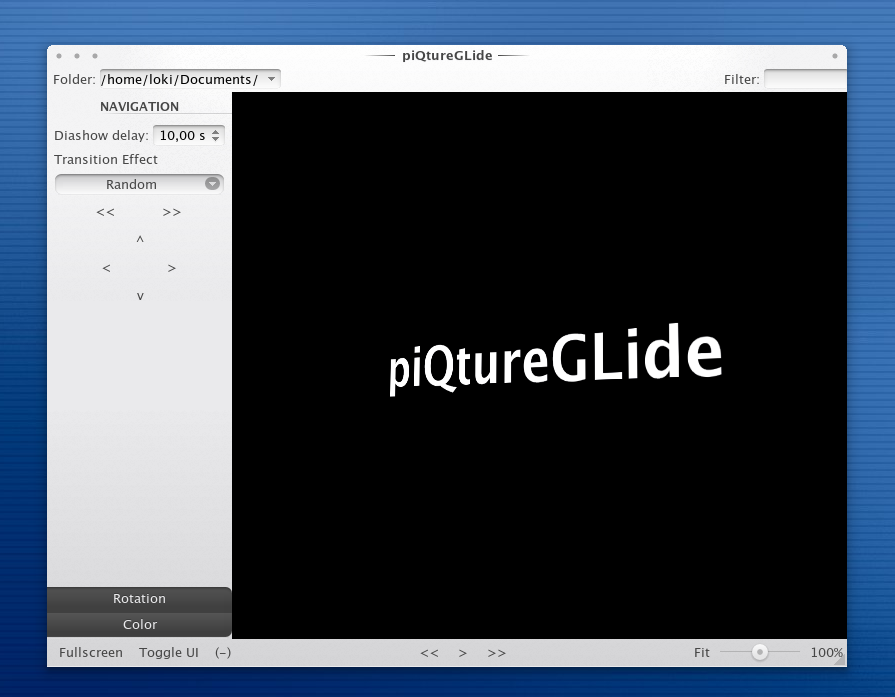Increase the Diashow delay with up arrow
Viewport: 895px width, 697px height.
(215, 131)
